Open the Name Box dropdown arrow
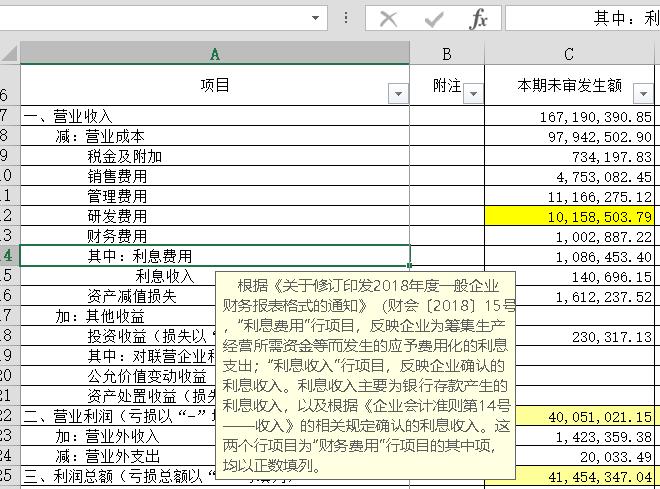Image resolution: width=660 pixels, height=489 pixels. (x=315, y=18)
